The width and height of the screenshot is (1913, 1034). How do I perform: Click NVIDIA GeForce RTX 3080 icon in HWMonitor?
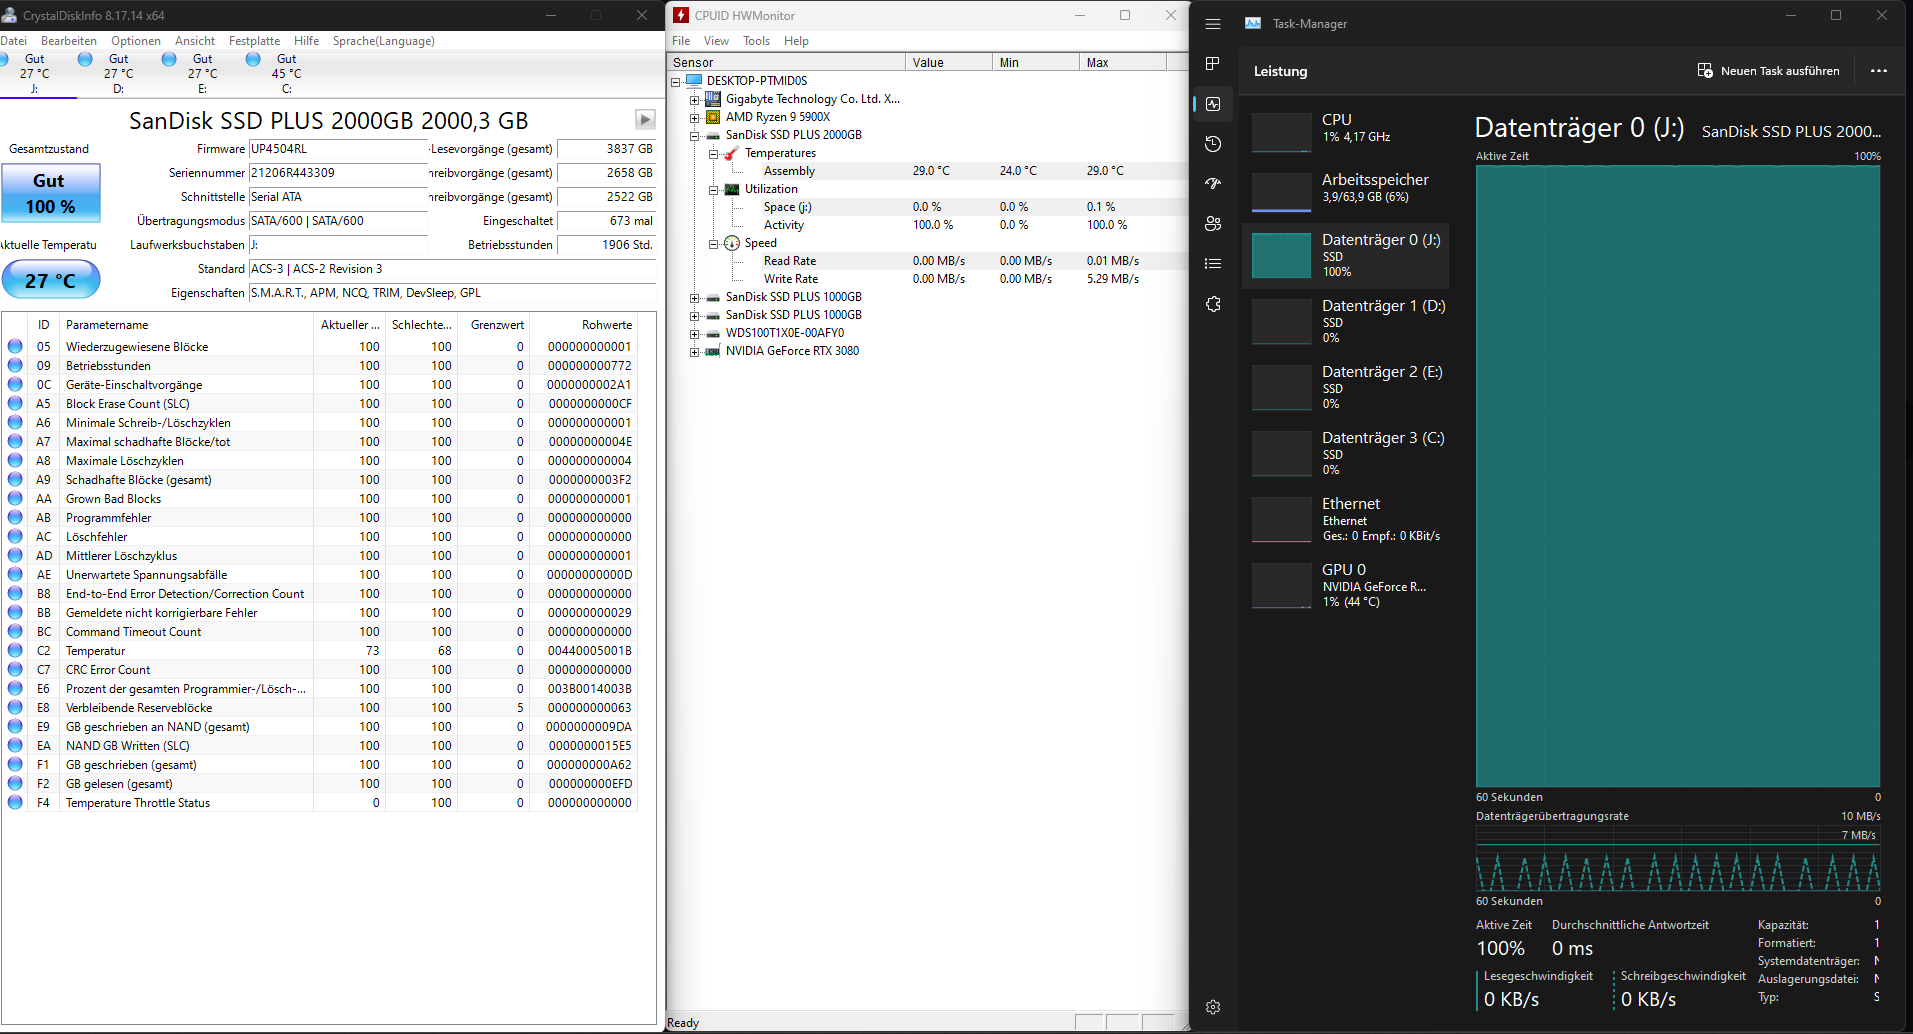point(713,351)
